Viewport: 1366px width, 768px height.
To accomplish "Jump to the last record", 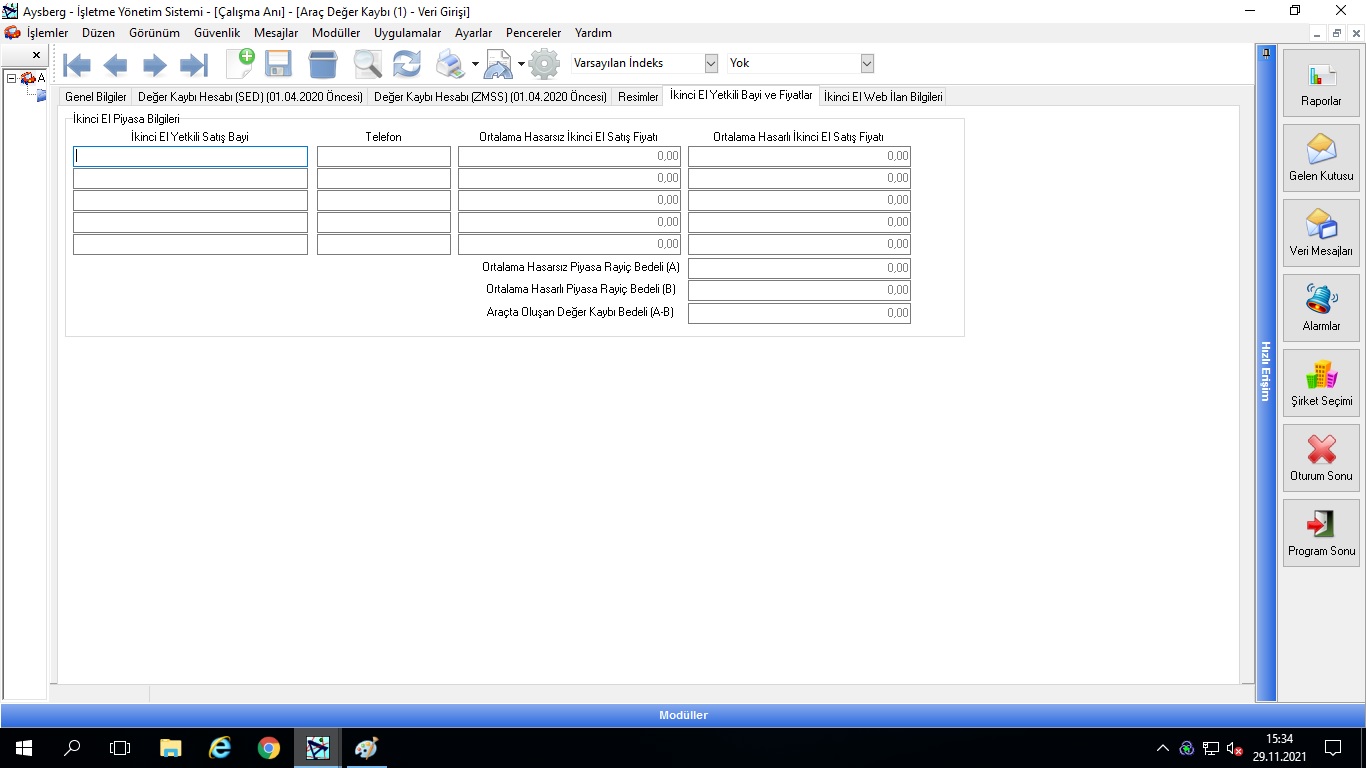I will click(x=193, y=65).
